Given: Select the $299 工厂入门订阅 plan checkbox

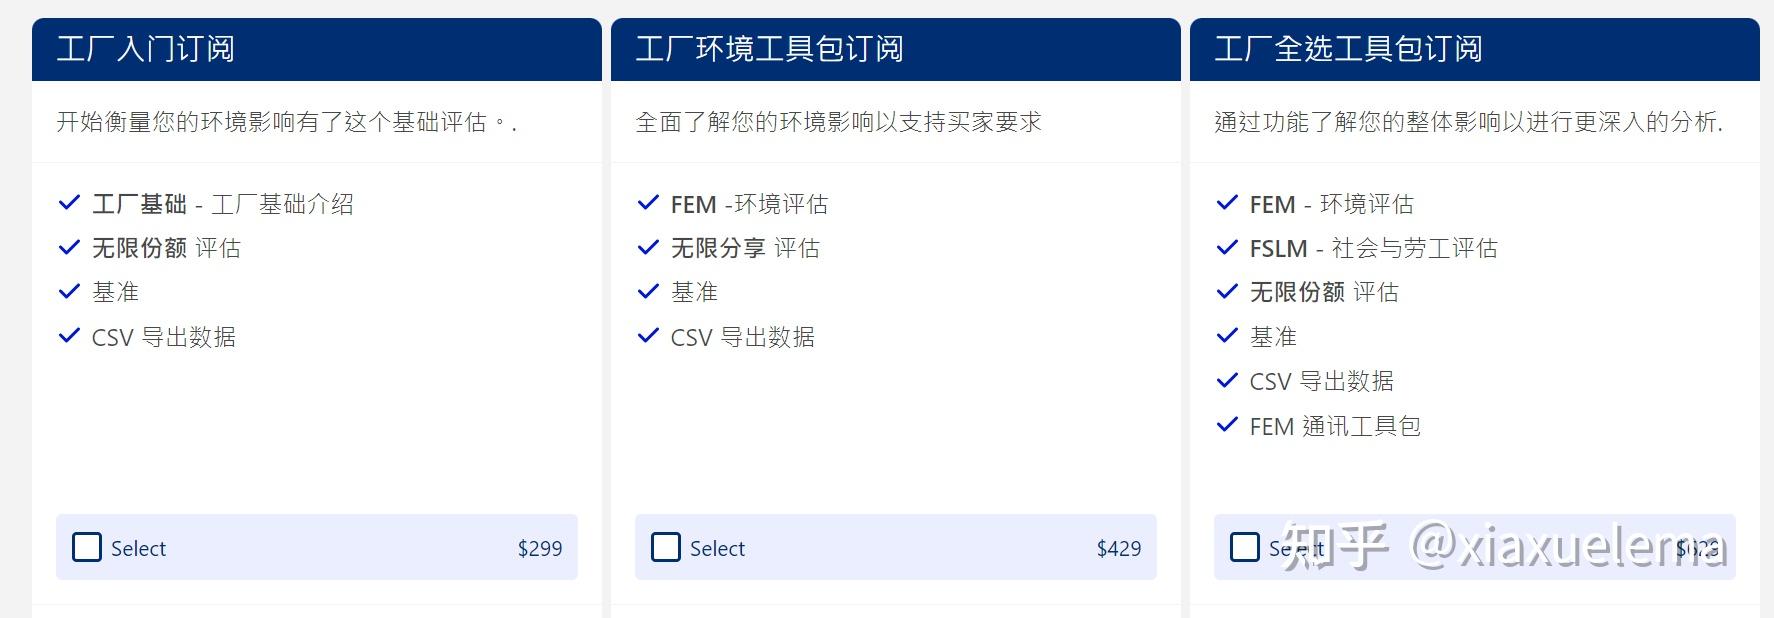Looking at the screenshot, I should pyautogui.click(x=87, y=548).
